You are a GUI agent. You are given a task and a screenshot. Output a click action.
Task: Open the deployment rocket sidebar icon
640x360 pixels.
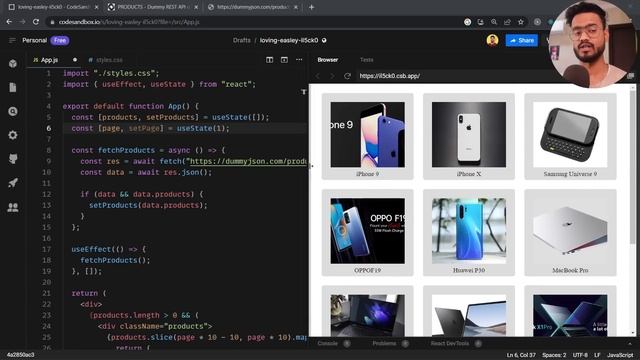13,183
